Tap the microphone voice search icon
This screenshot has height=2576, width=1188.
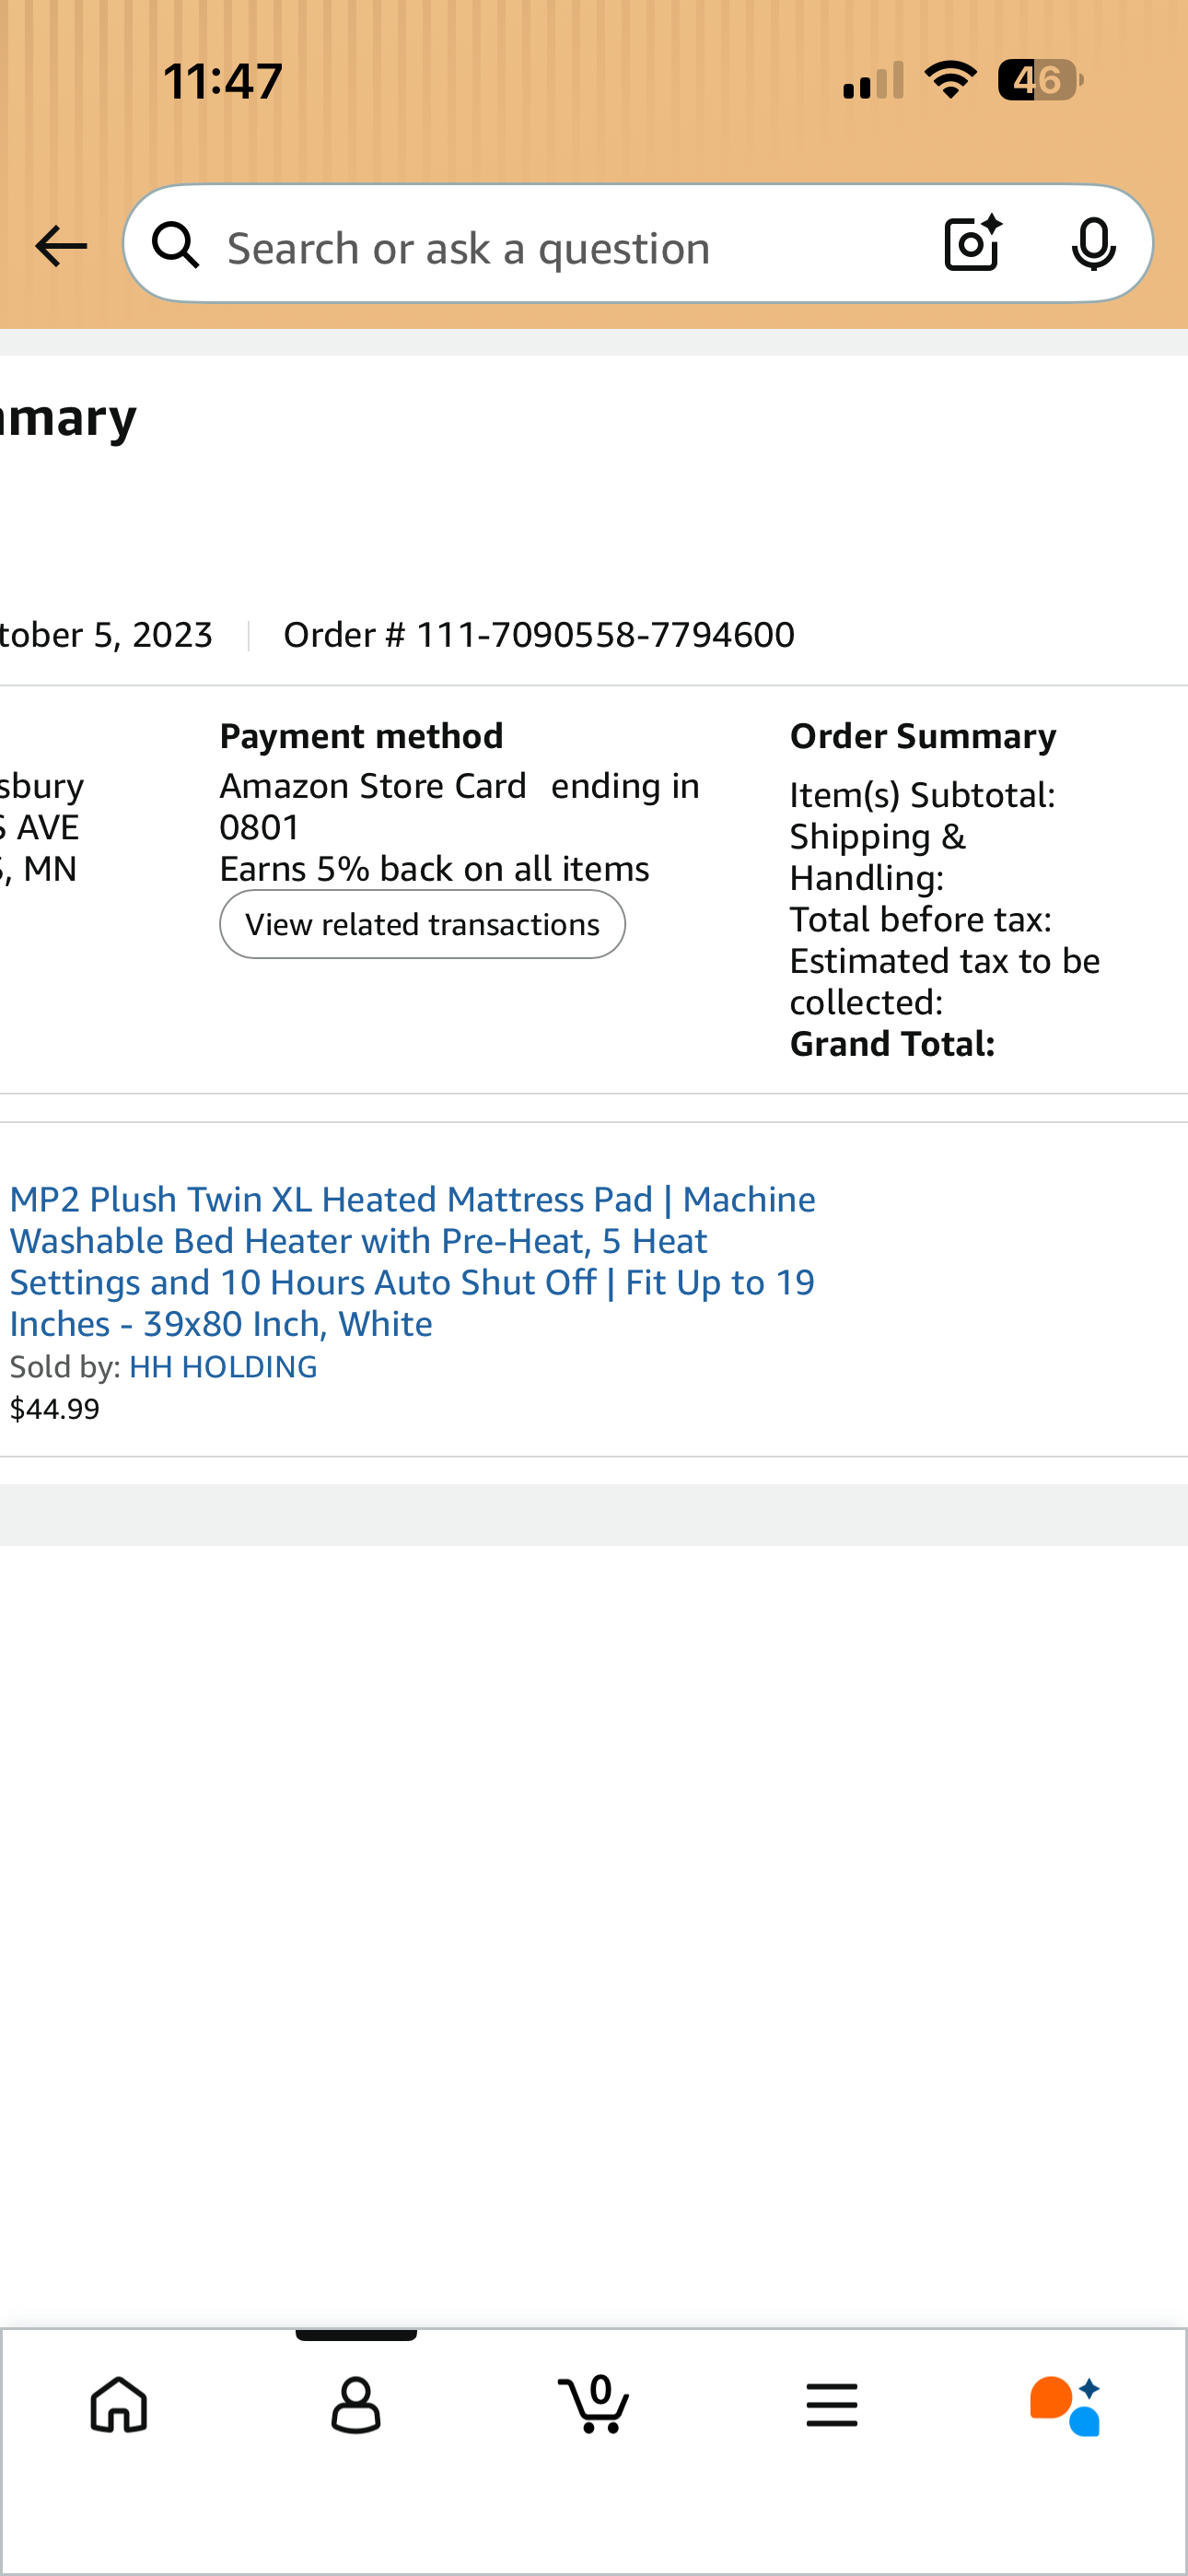click(x=1093, y=244)
